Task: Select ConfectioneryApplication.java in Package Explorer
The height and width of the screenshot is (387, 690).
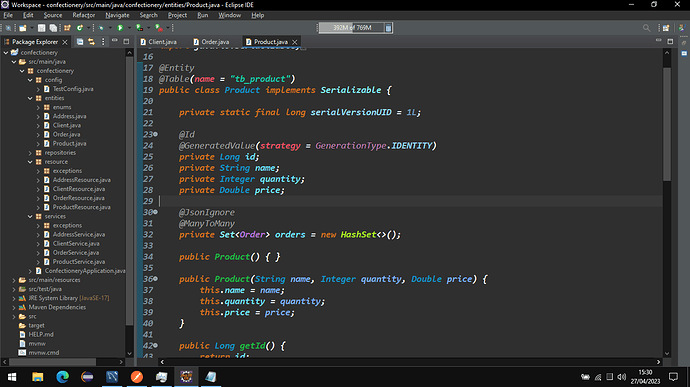Action: [x=85, y=271]
